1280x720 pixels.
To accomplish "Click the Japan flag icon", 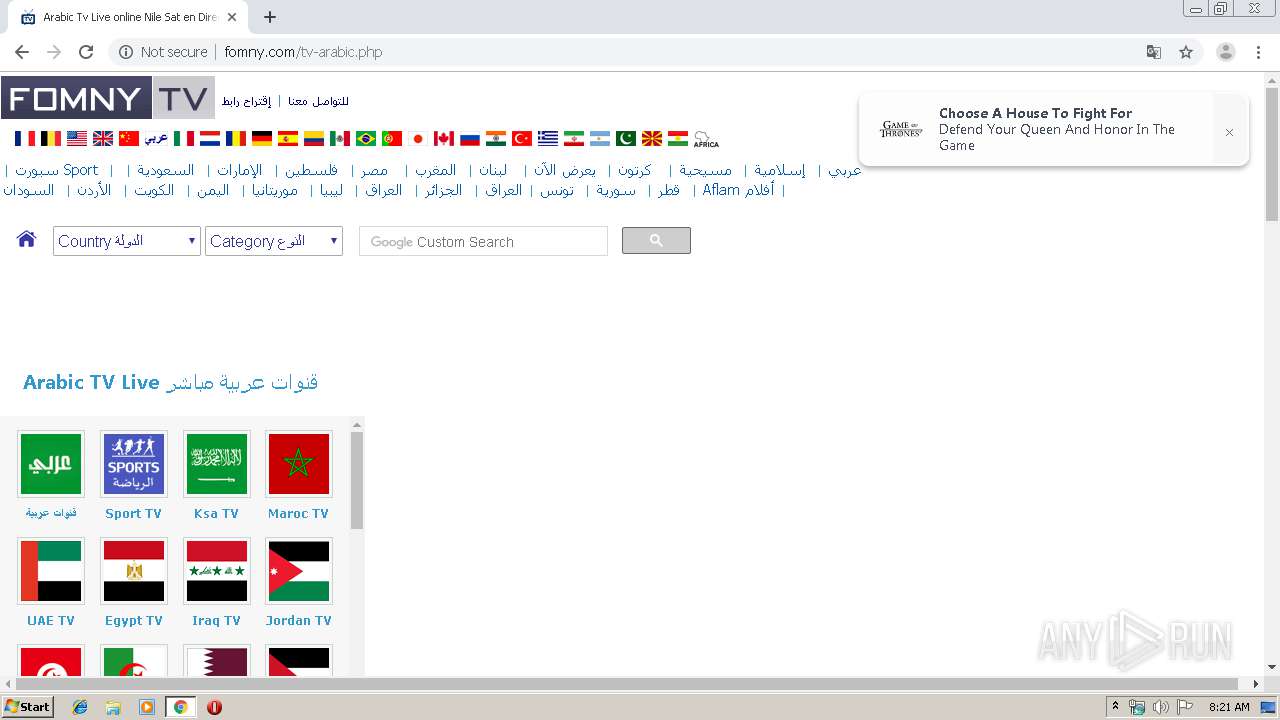I will pos(418,139).
